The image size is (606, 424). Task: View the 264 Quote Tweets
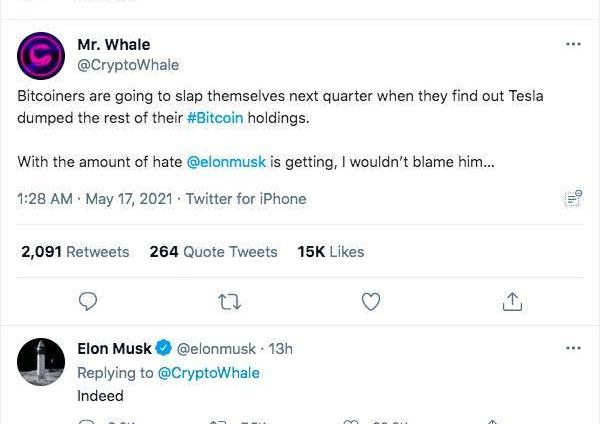pyautogui.click(x=213, y=252)
